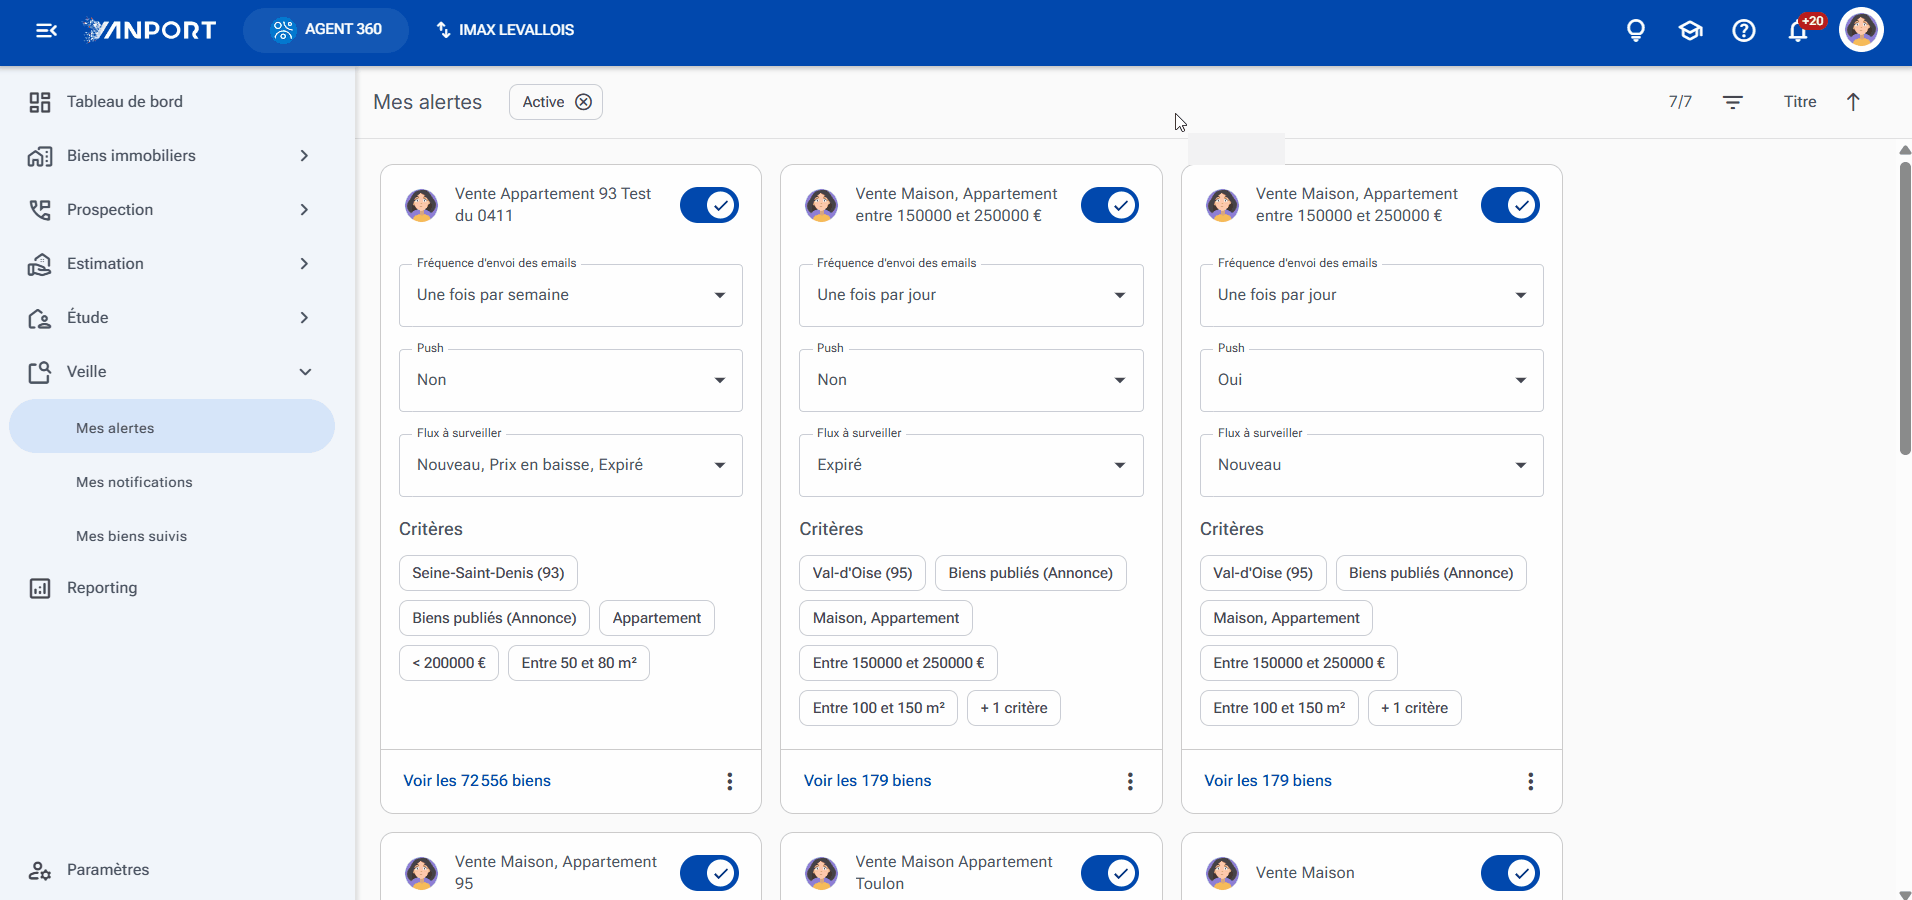Click the AGENT 360 button

tap(326, 30)
